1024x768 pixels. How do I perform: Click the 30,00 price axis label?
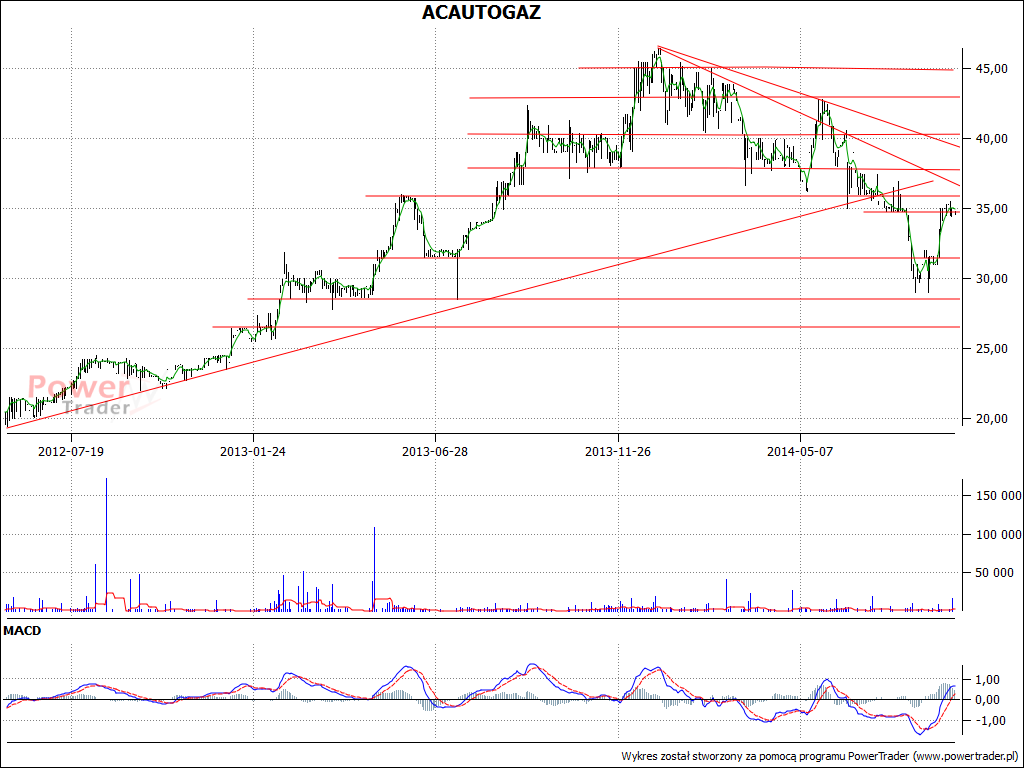(x=990, y=279)
